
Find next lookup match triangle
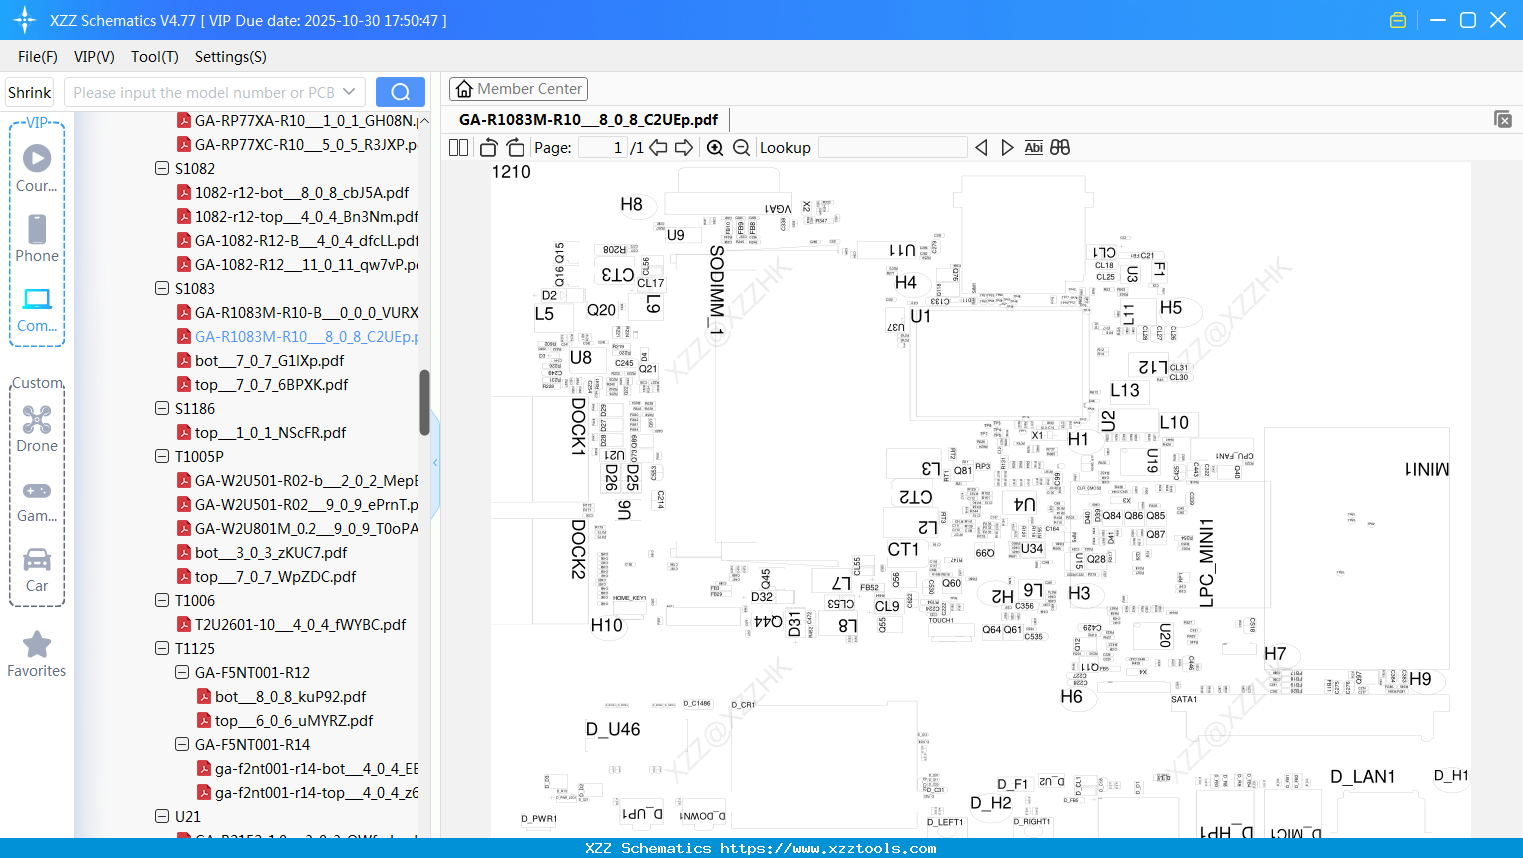[1007, 148]
